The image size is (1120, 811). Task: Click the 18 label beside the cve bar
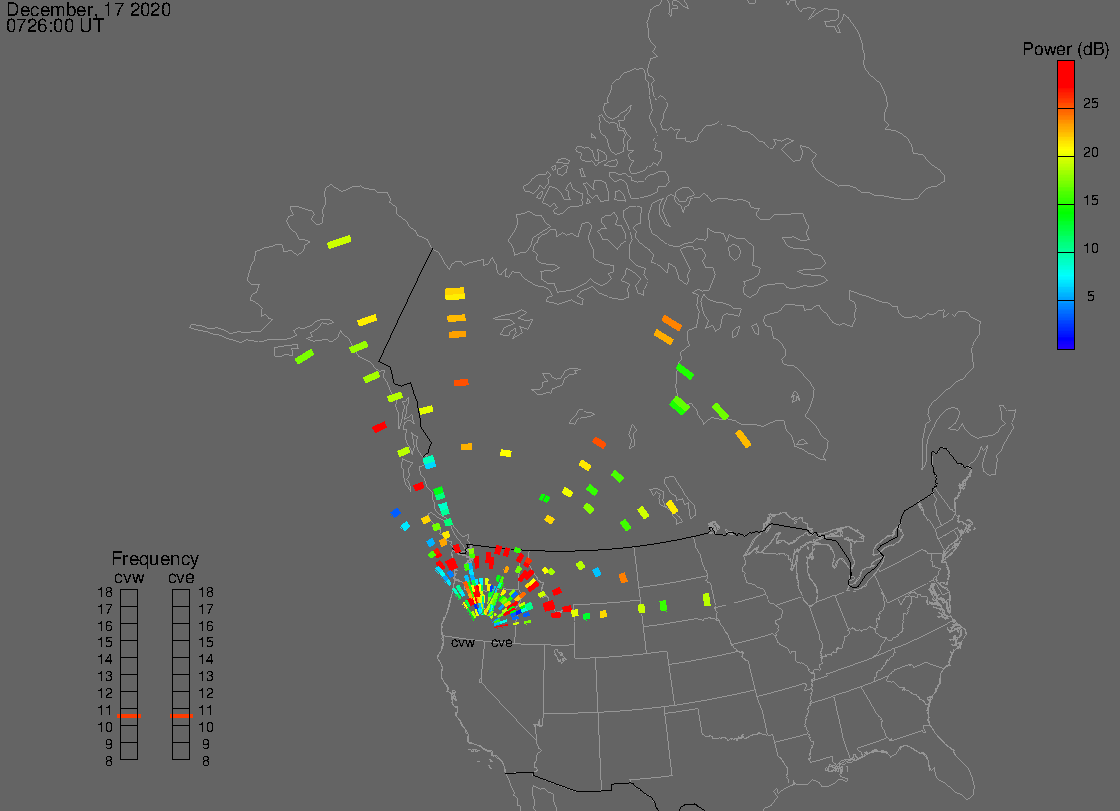[206, 592]
